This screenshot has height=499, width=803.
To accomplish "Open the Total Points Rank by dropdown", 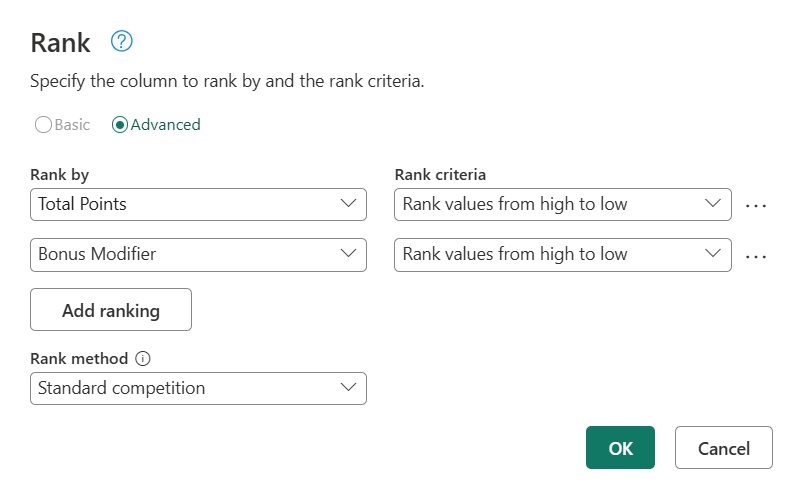I will click(198, 204).
